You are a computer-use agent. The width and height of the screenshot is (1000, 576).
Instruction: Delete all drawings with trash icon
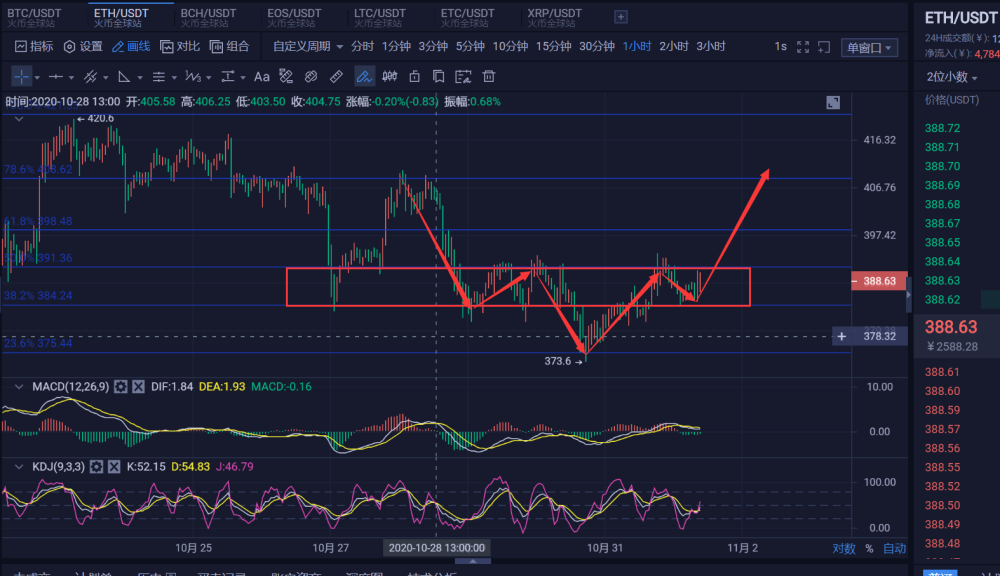[x=489, y=77]
